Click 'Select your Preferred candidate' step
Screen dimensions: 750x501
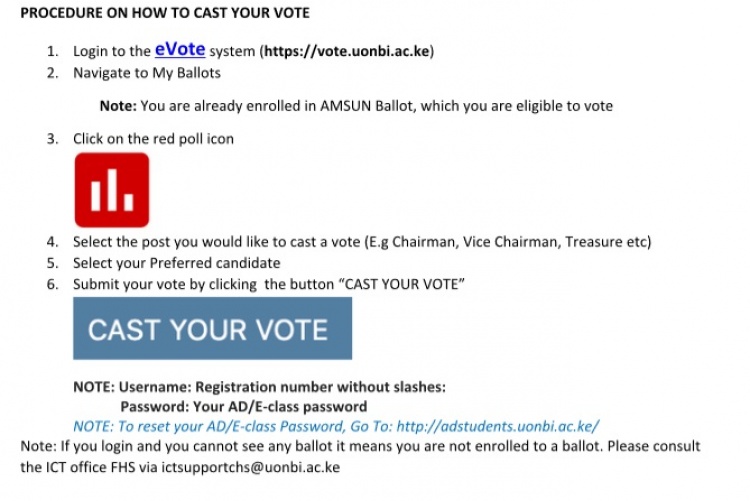tap(176, 263)
